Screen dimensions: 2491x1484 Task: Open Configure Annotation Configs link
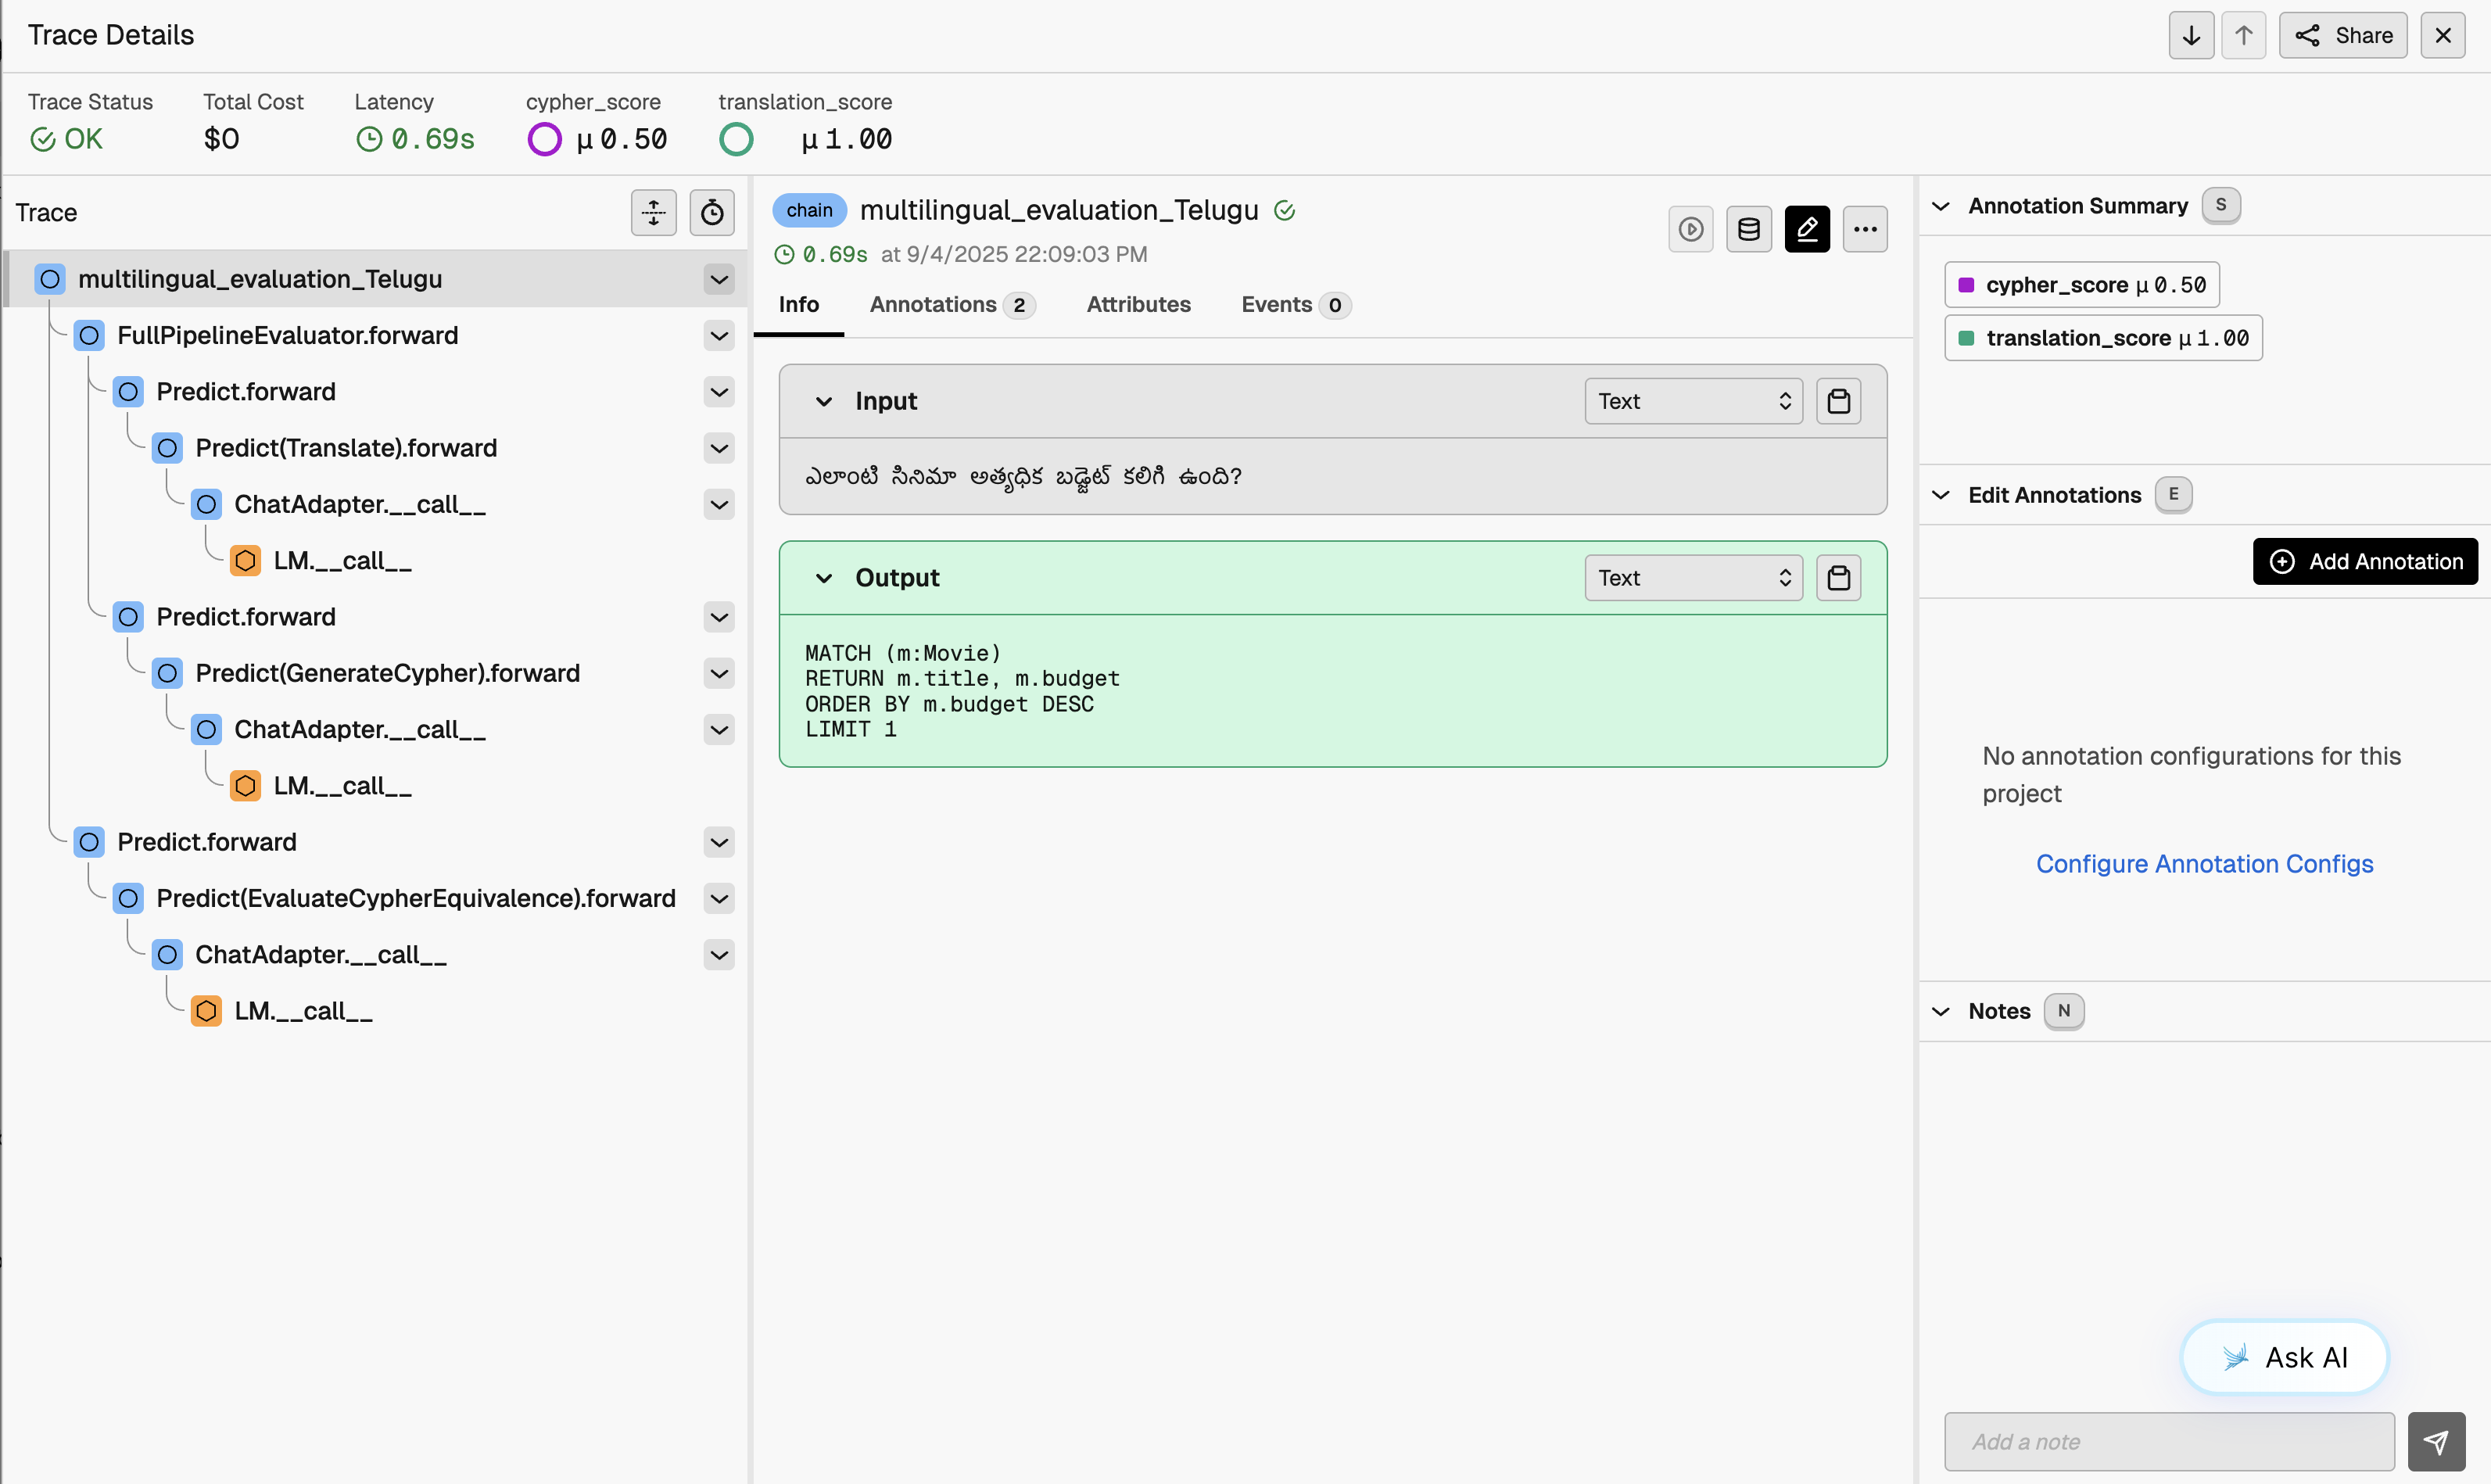(2203, 863)
